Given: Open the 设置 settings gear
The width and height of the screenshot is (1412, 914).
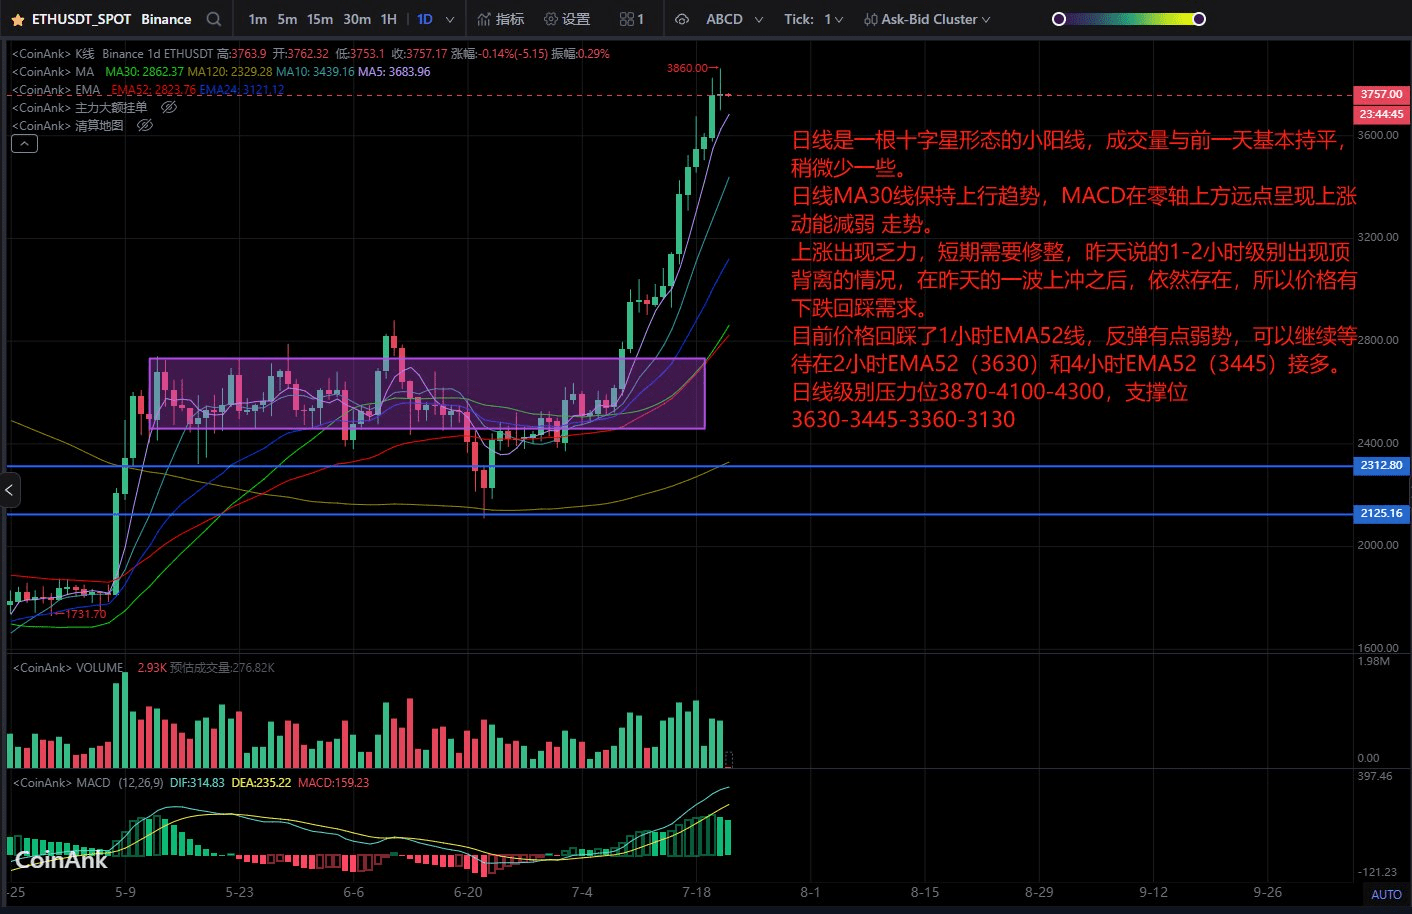Looking at the screenshot, I should [567, 19].
